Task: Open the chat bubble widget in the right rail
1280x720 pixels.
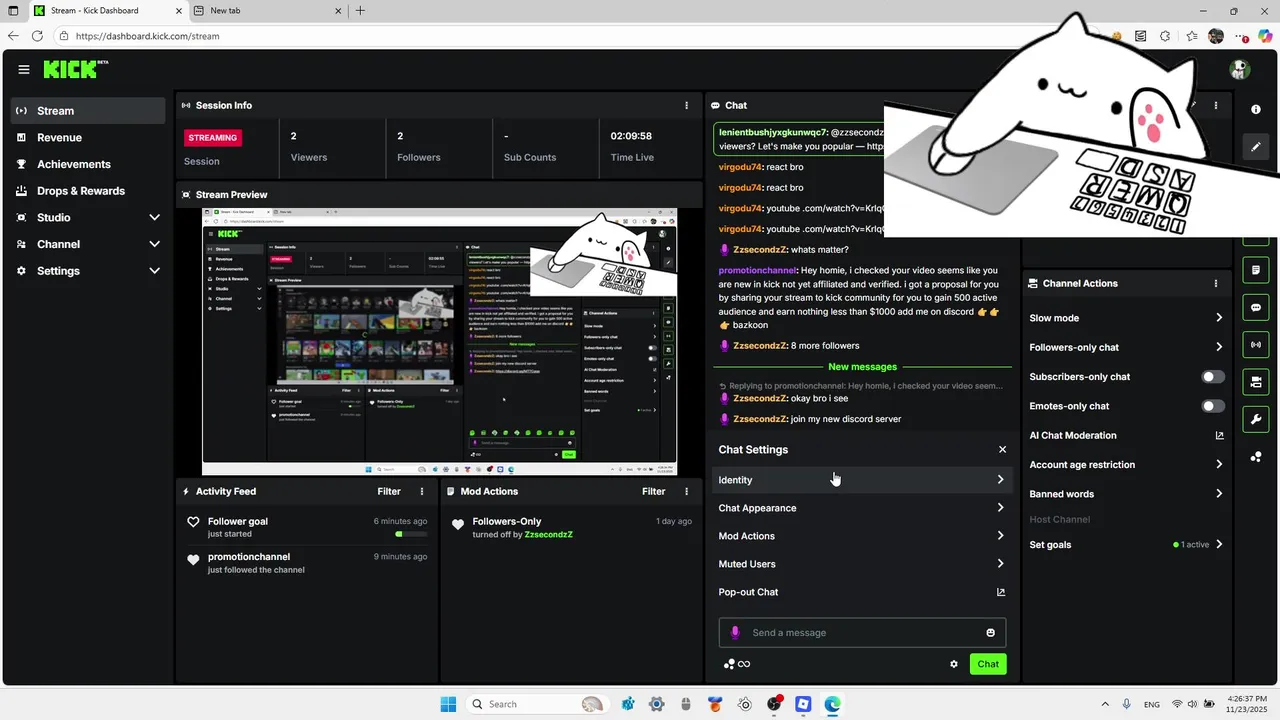Action: [x=1256, y=307]
